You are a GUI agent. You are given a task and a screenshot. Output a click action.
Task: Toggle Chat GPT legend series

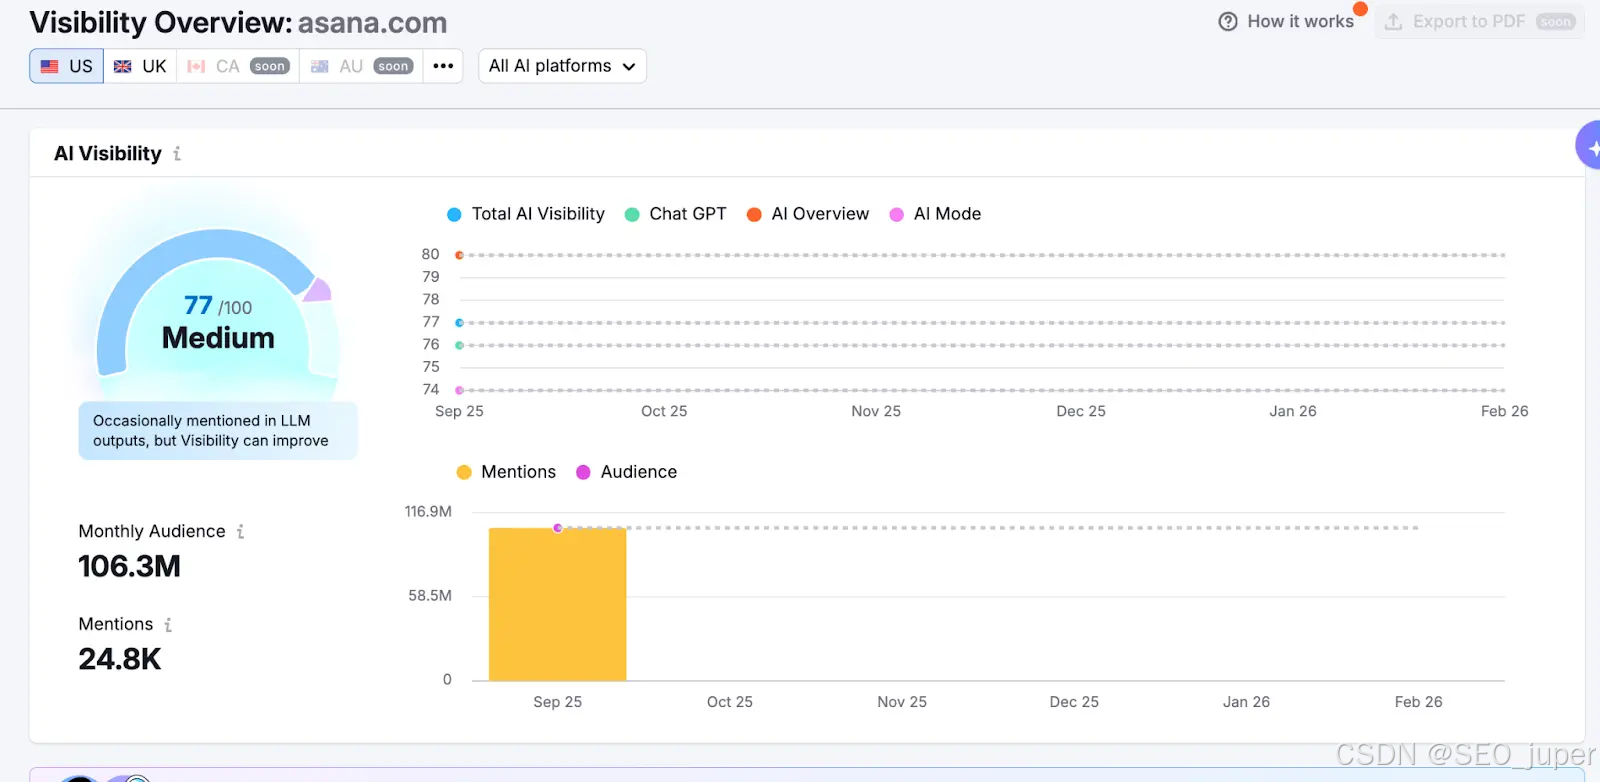(676, 214)
